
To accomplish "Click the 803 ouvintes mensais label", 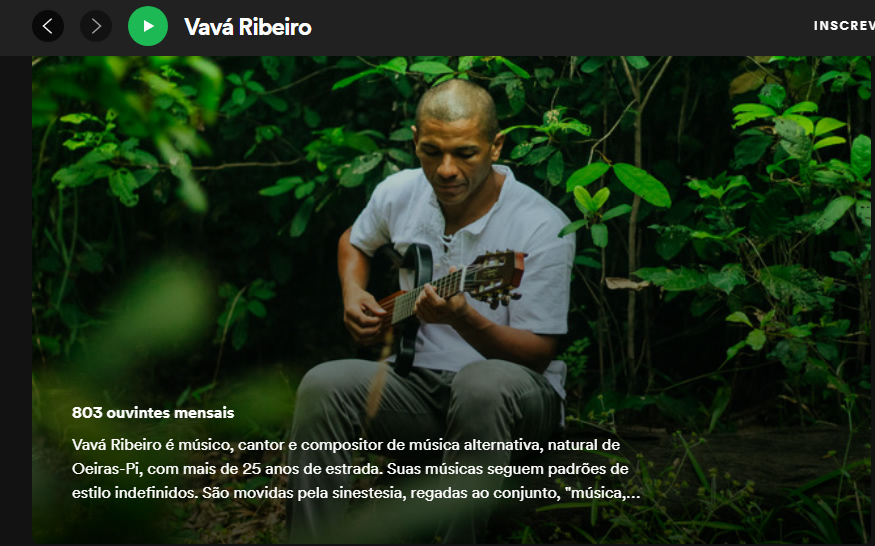I will [153, 413].
